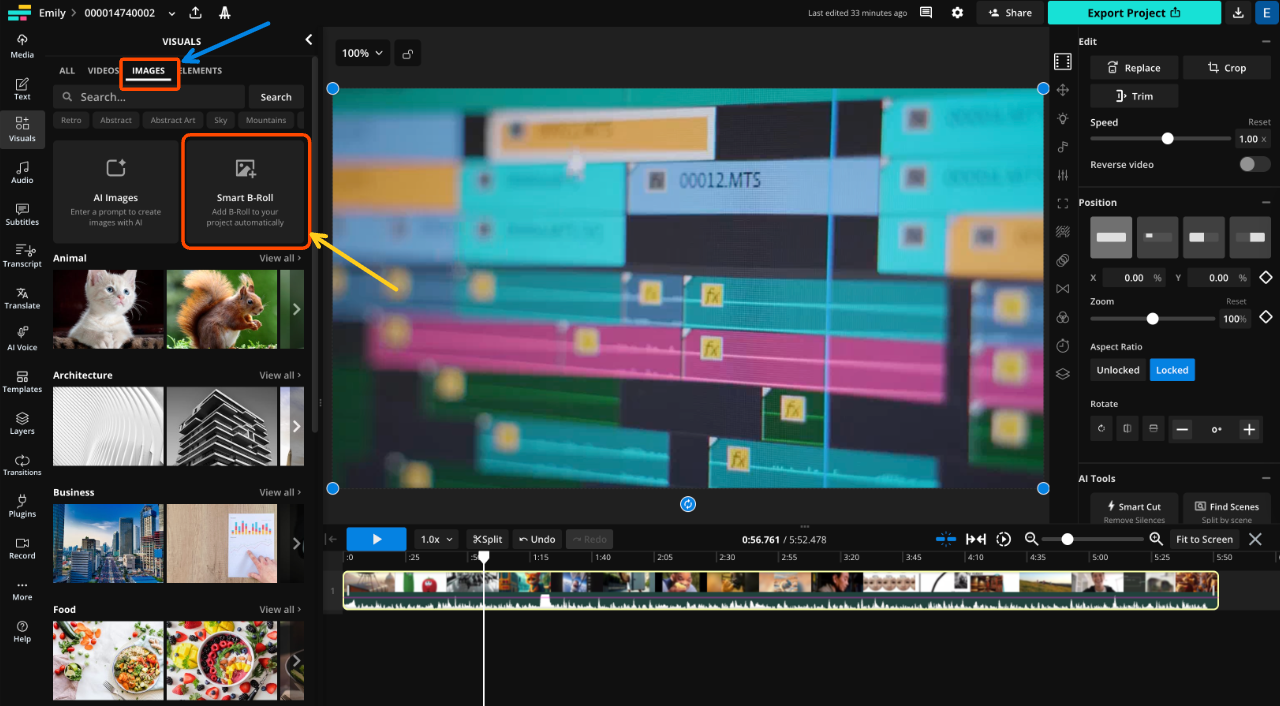Viewport: 1280px width, 706px height.
Task: Switch to the VIDEOS tab
Action: tap(101, 70)
